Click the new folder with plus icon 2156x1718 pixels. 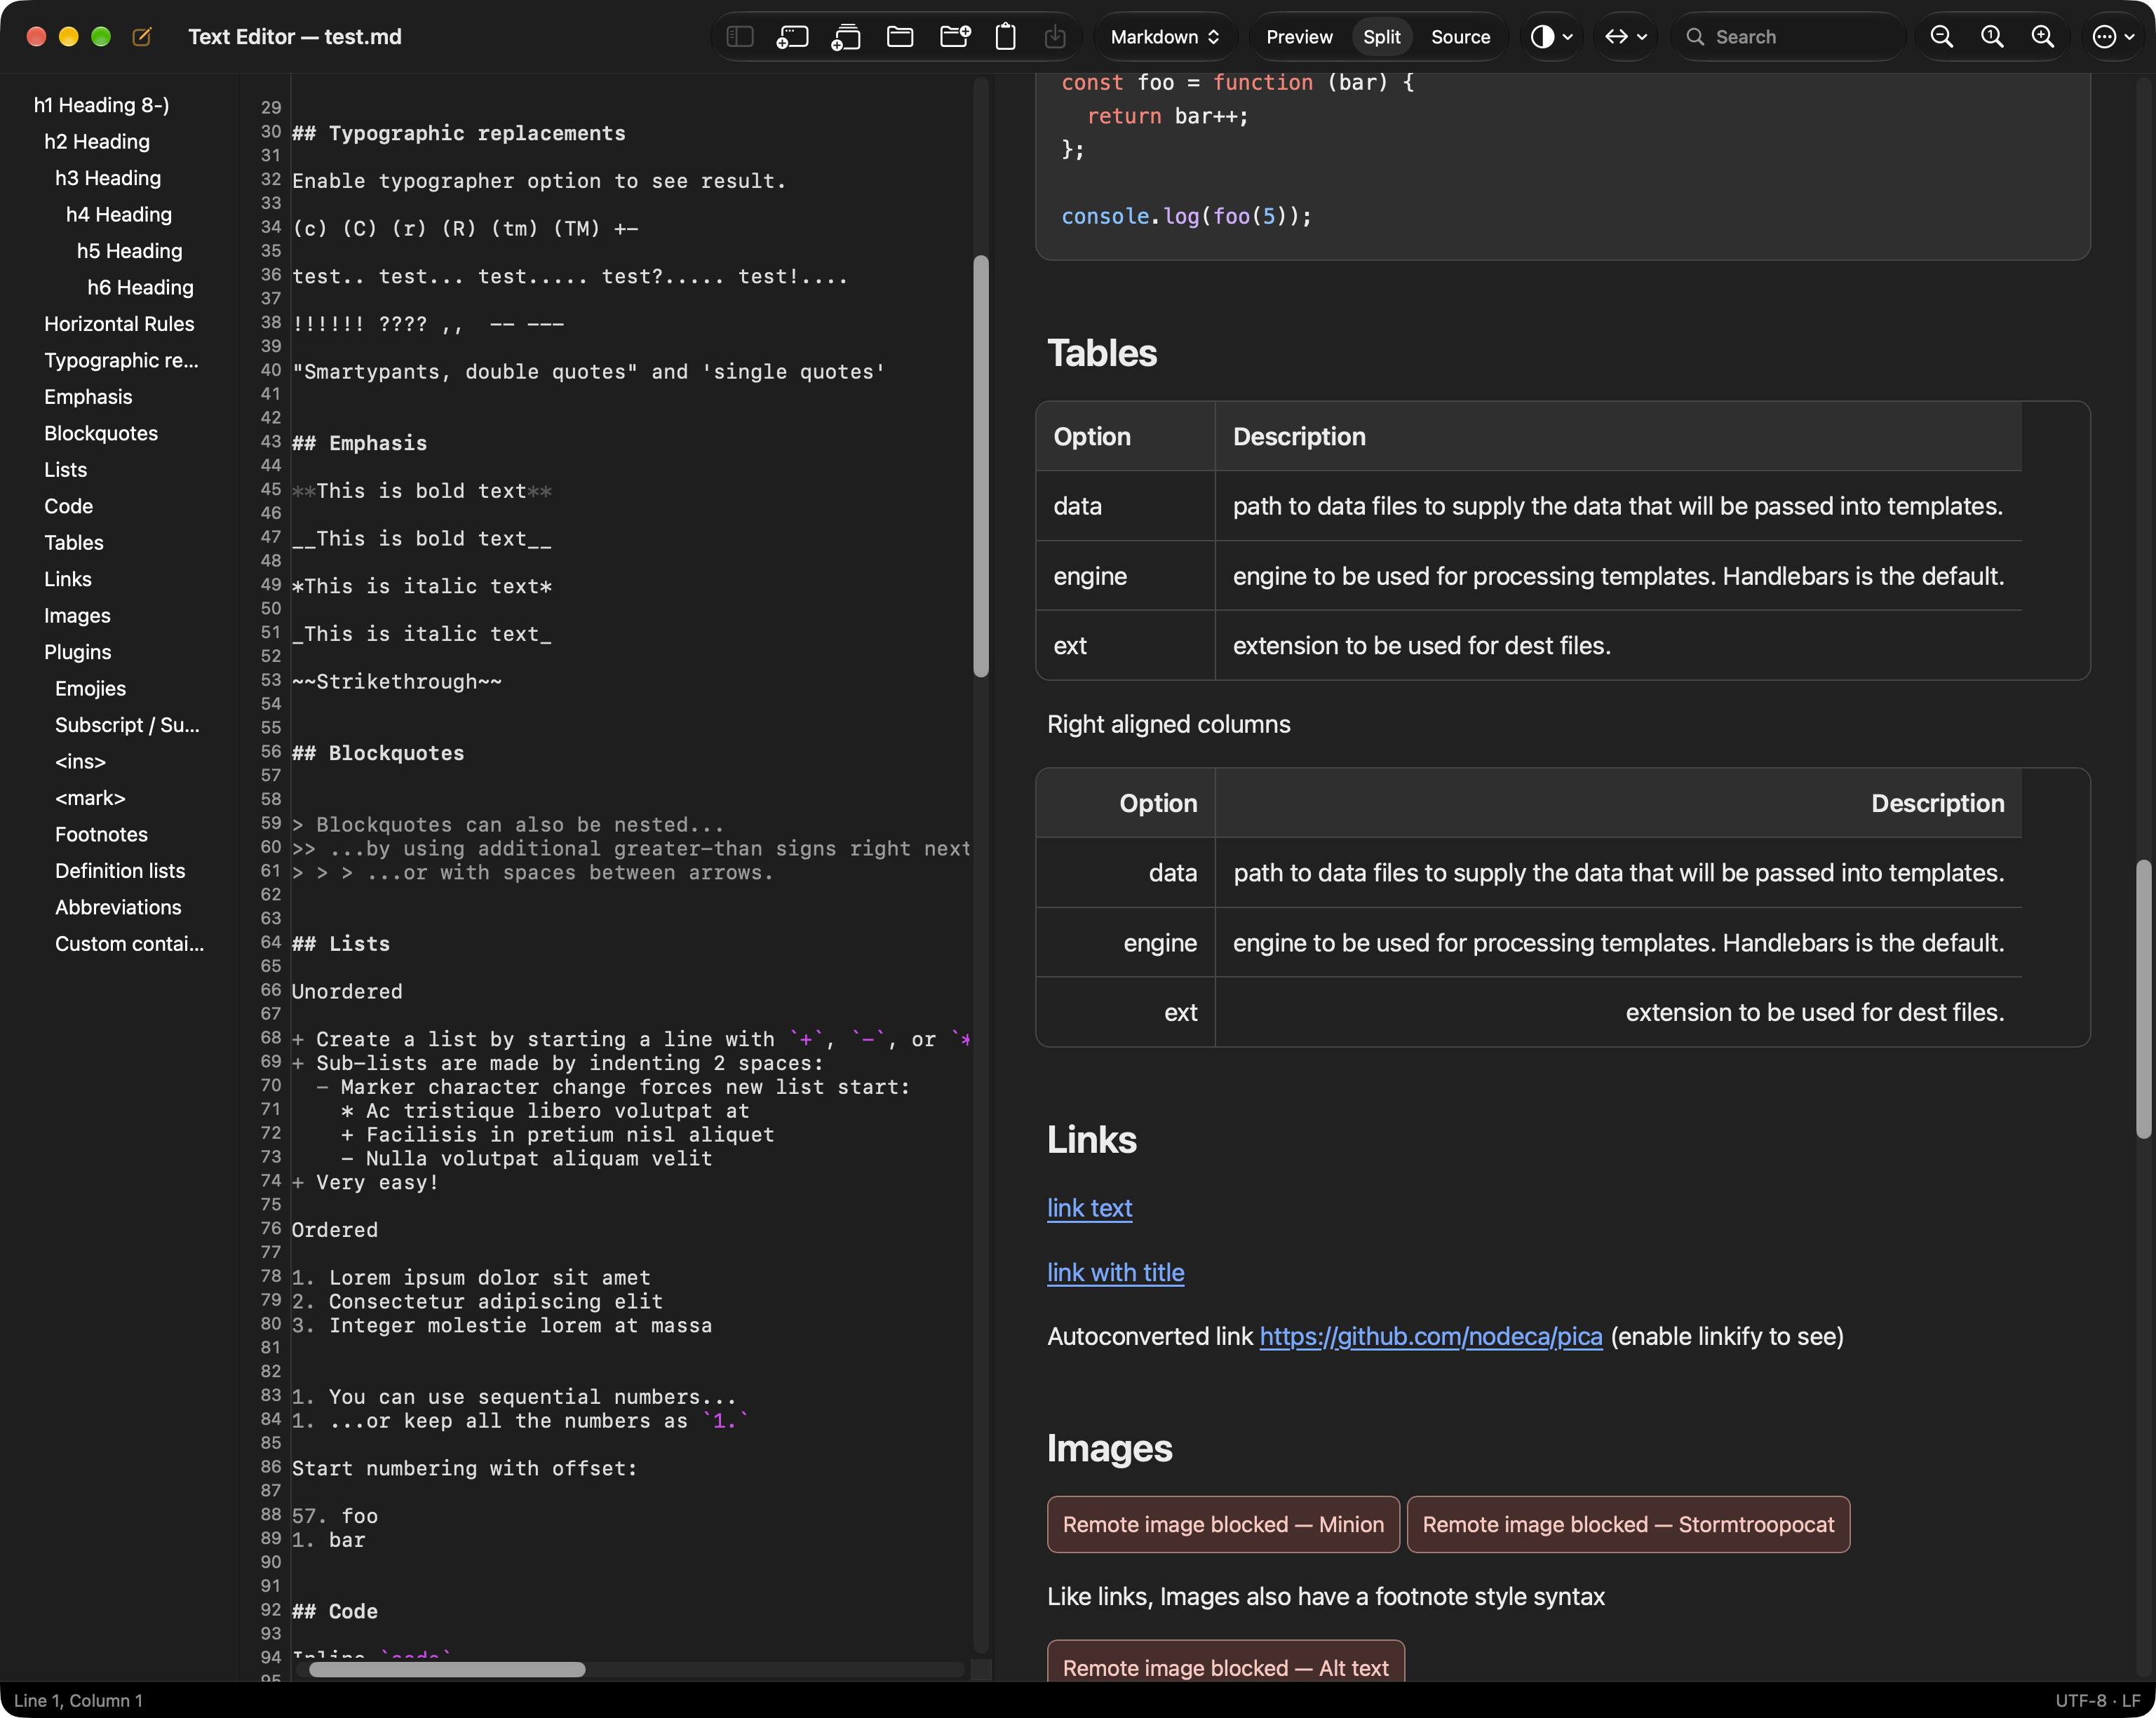pos(955,37)
